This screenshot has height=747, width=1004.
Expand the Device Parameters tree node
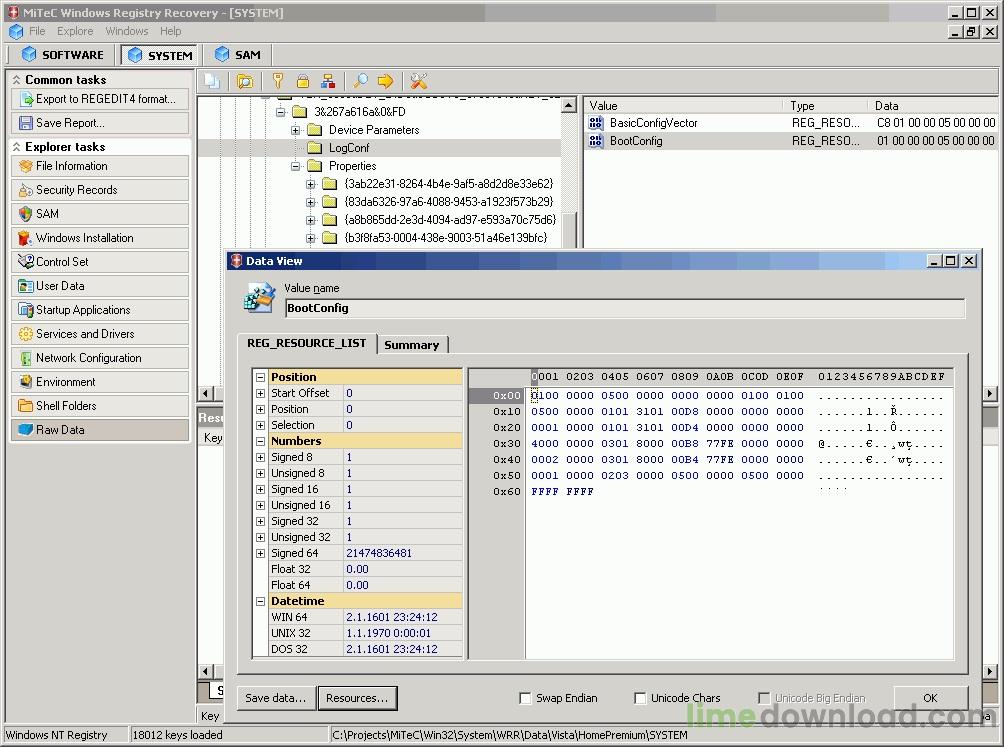(295, 130)
